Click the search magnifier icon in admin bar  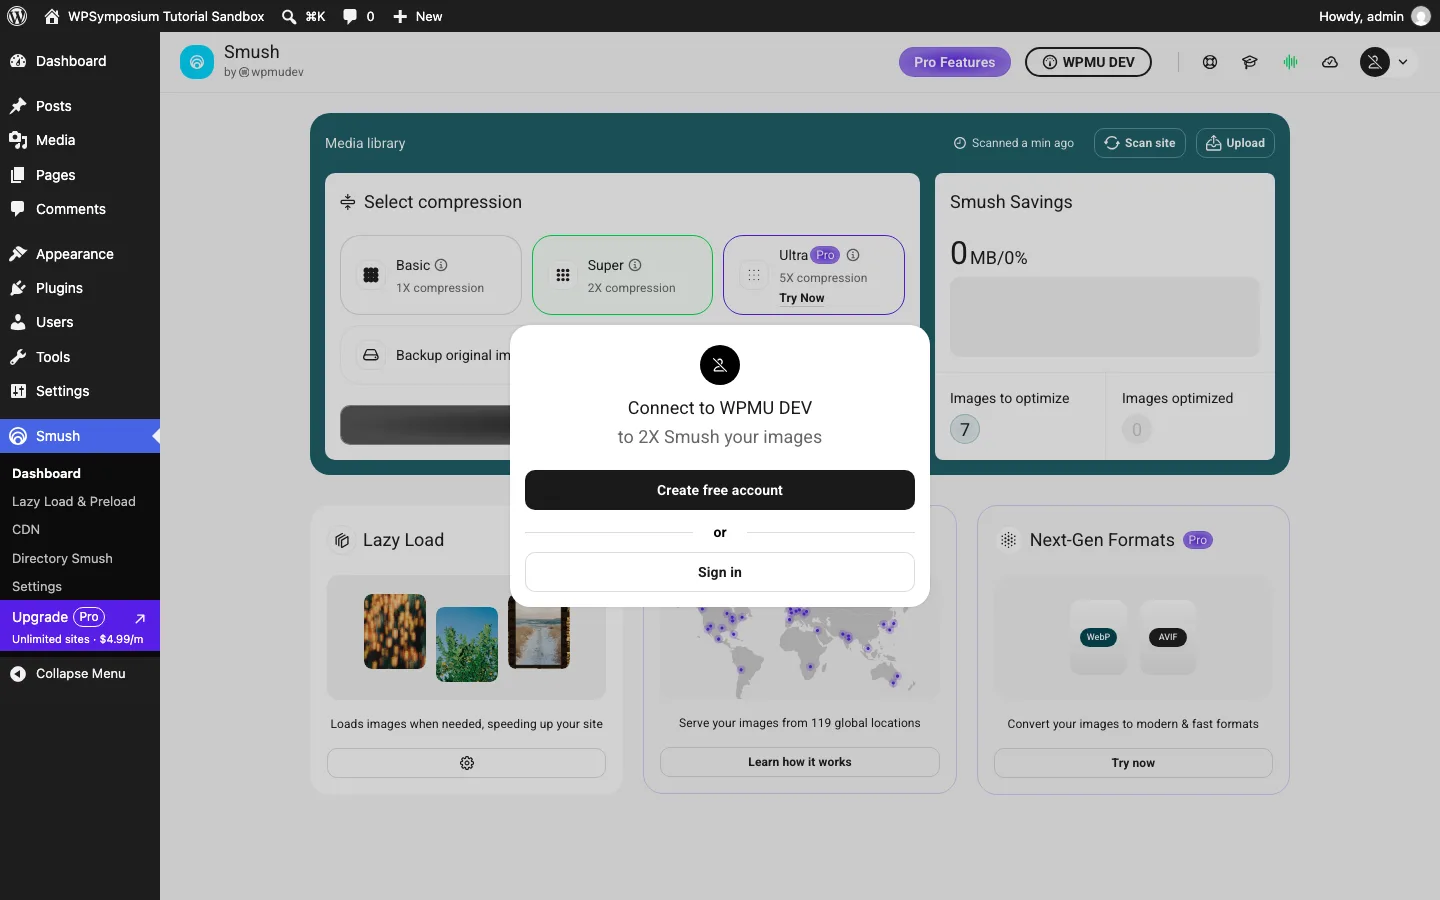289,16
